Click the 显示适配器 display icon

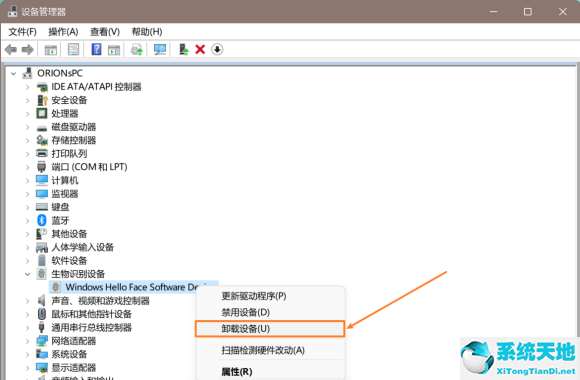tap(42, 367)
